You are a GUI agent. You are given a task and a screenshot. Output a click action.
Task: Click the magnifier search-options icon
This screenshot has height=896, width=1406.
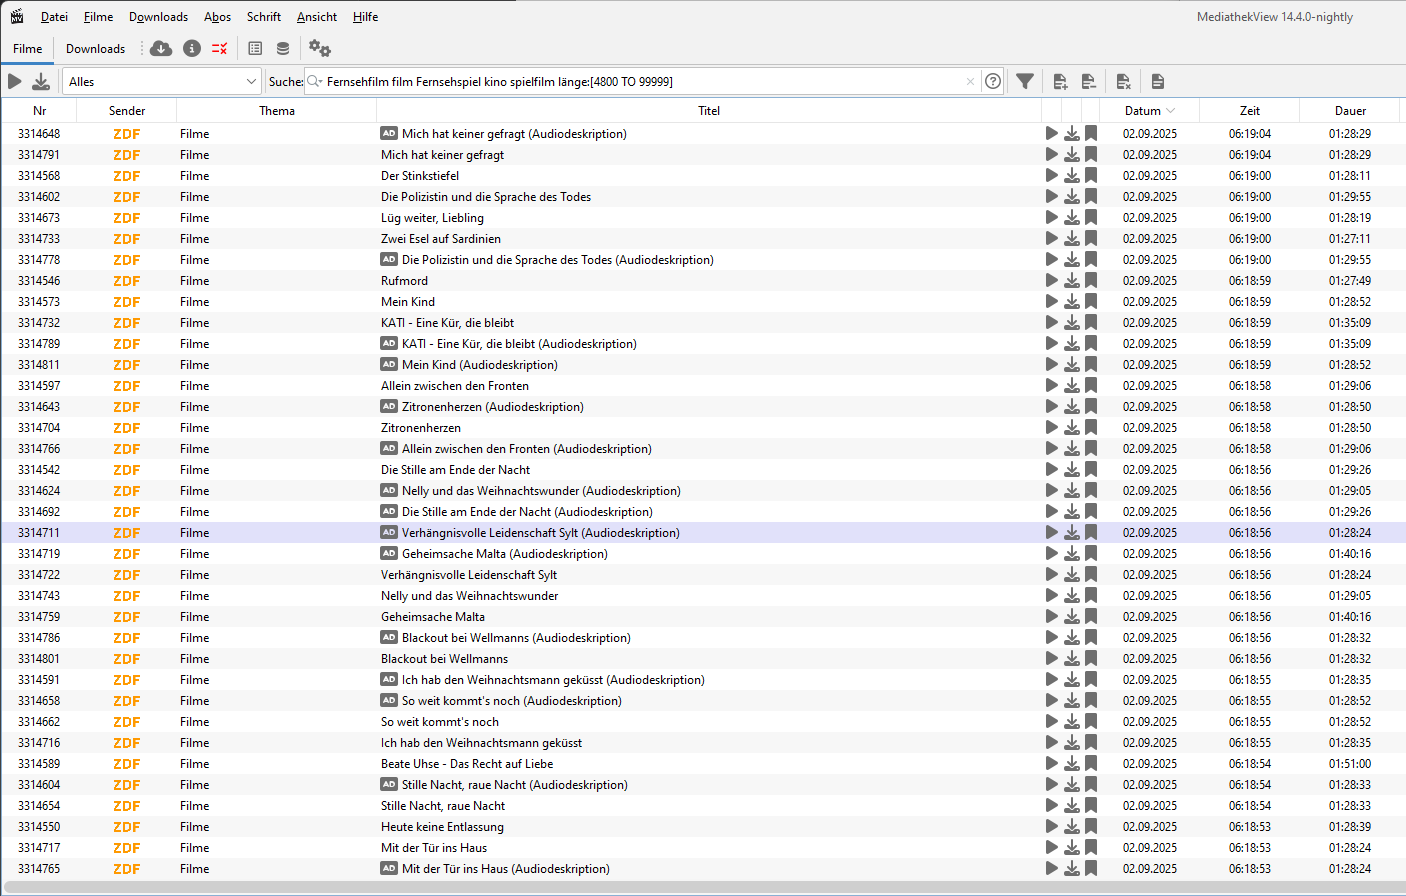pos(315,81)
